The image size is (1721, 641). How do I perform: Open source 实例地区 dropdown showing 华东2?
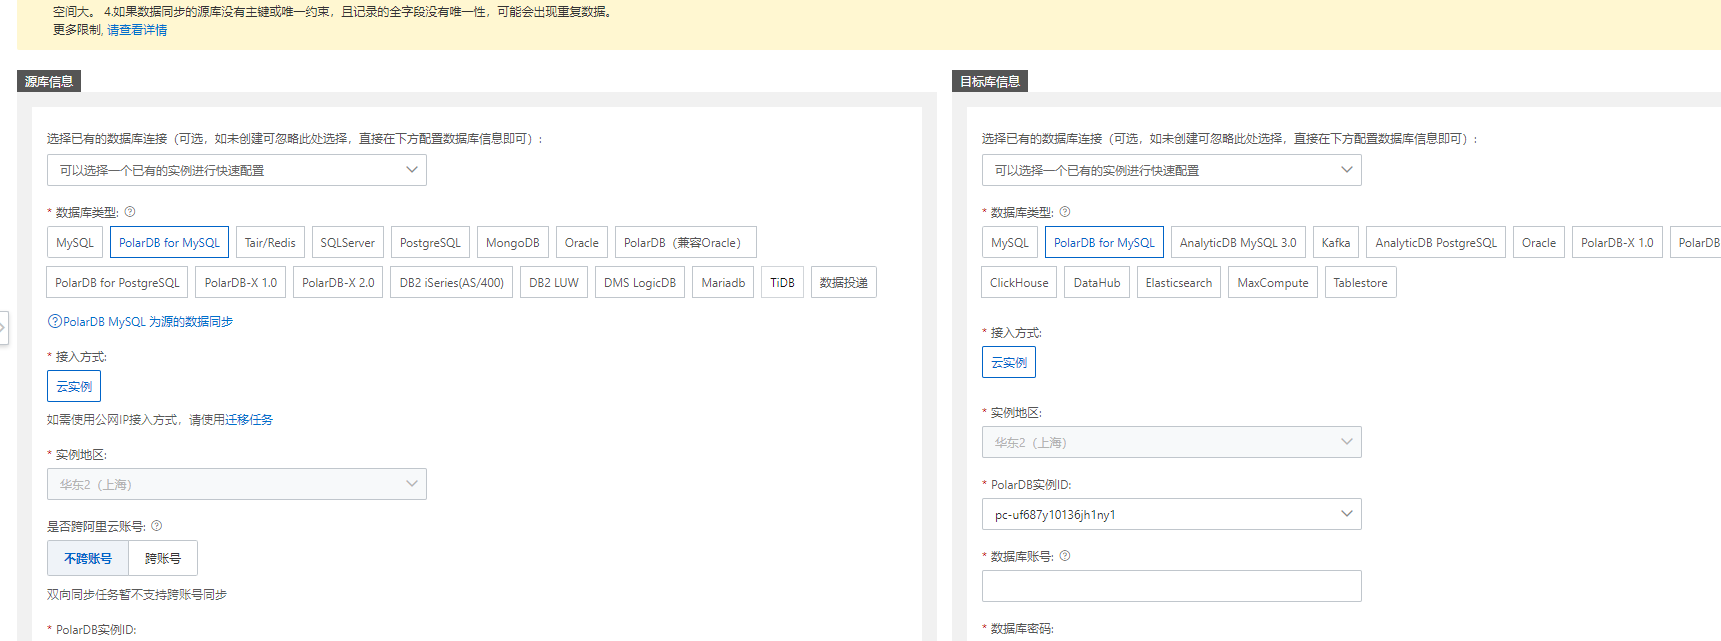point(237,485)
